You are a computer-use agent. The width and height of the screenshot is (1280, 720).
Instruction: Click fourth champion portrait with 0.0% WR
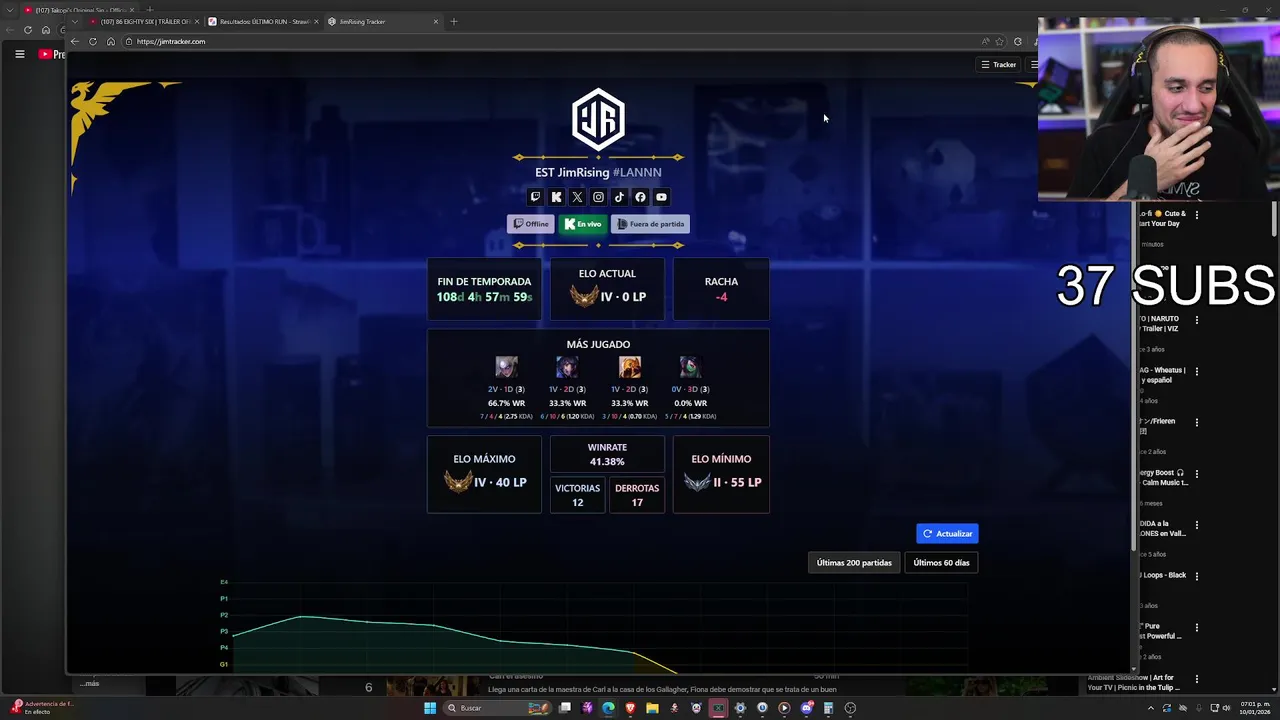690,367
